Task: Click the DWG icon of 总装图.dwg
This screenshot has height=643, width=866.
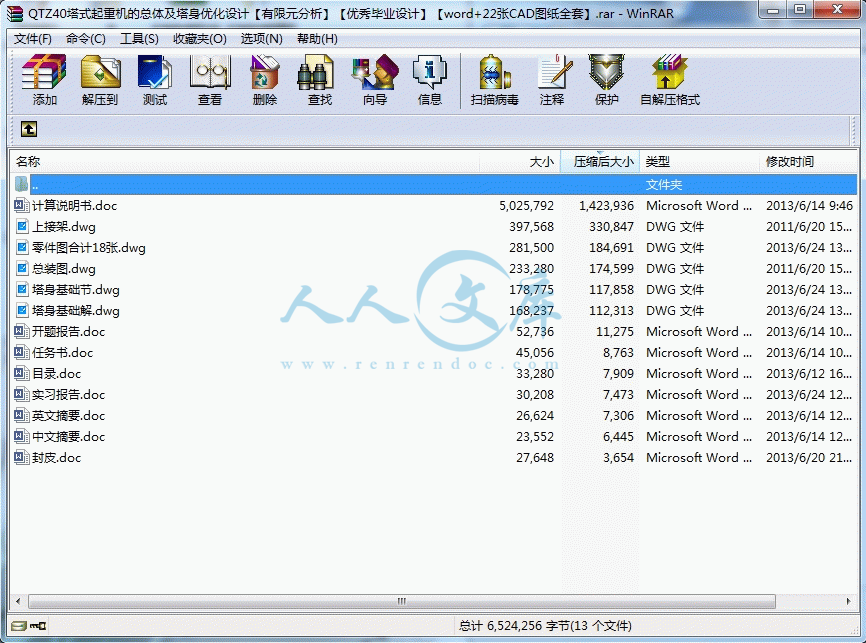Action: click(x=22, y=268)
